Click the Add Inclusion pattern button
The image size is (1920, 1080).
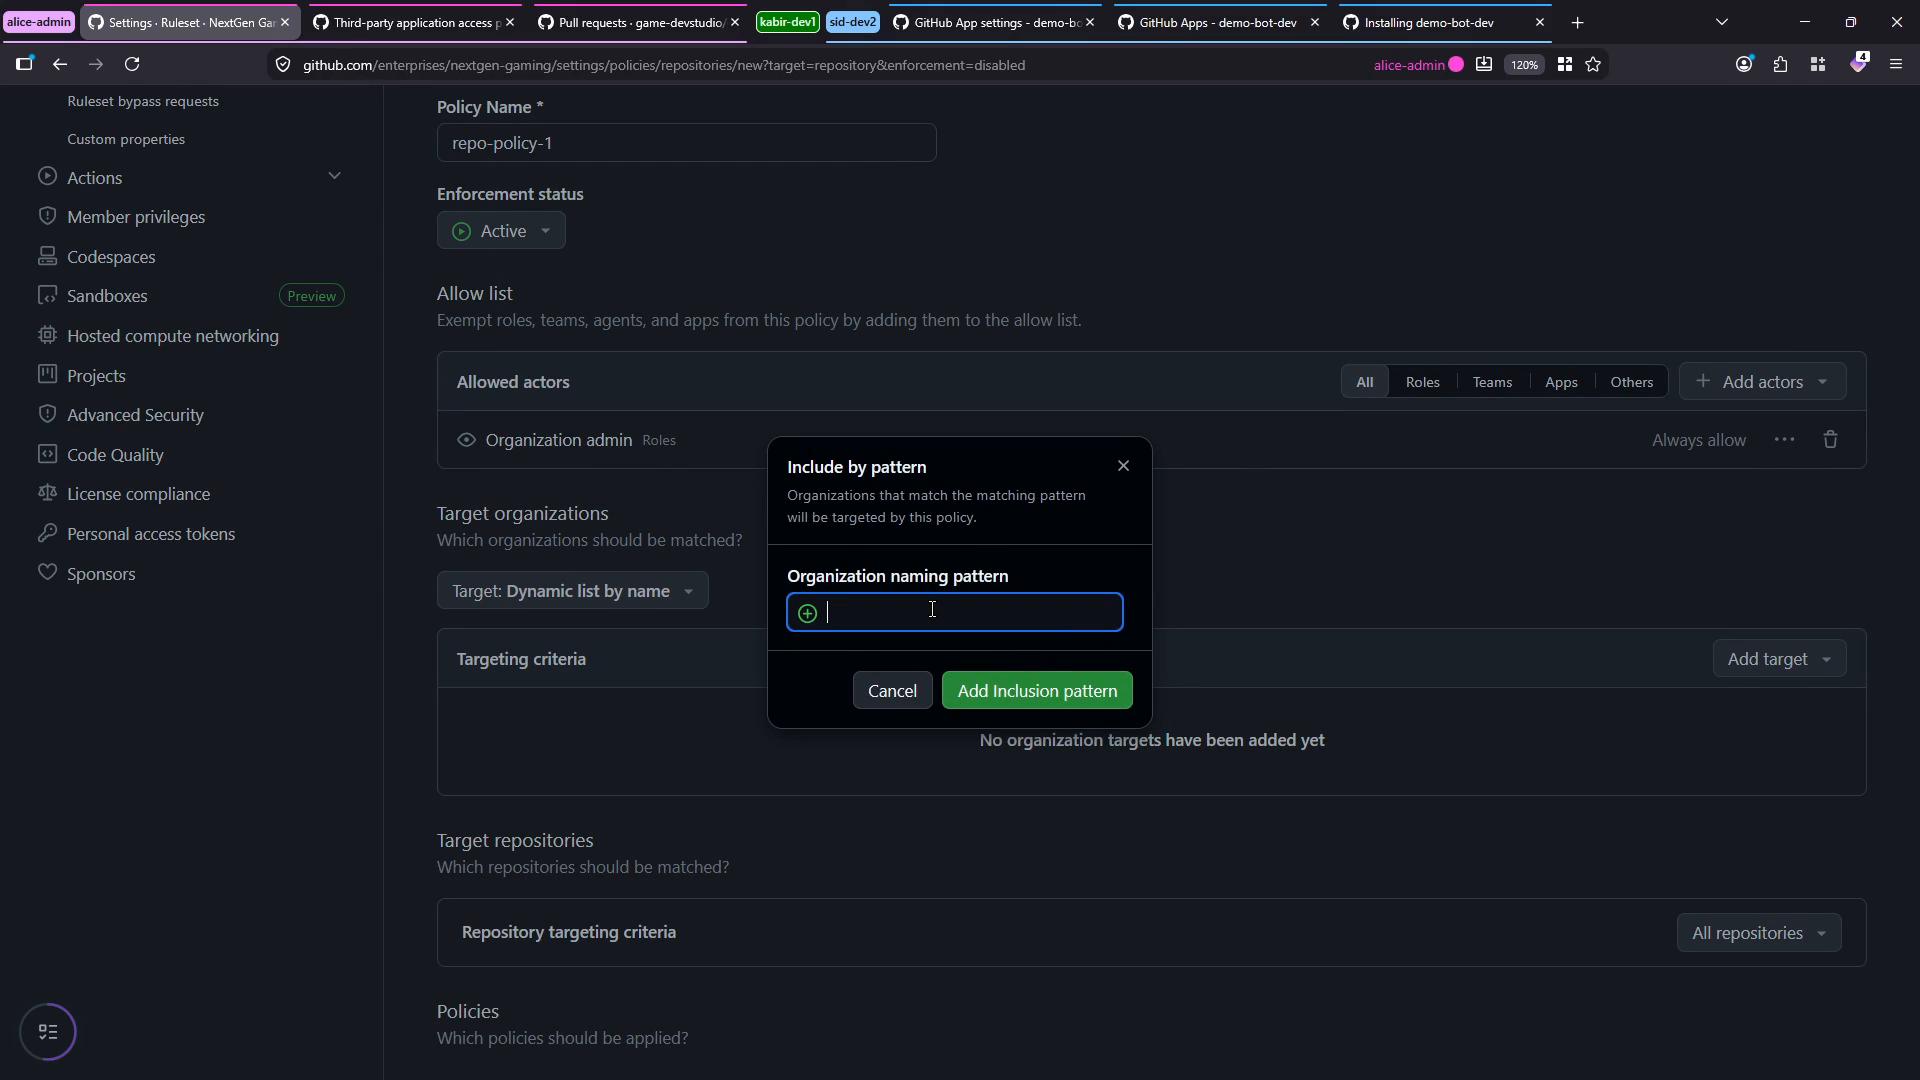[1037, 691]
